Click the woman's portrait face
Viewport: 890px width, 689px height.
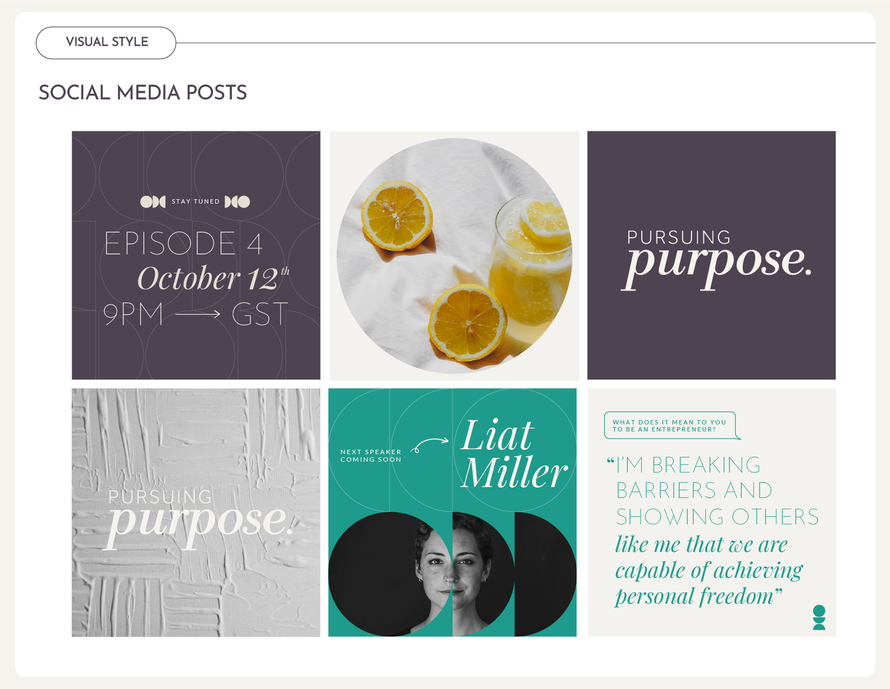(x=452, y=565)
